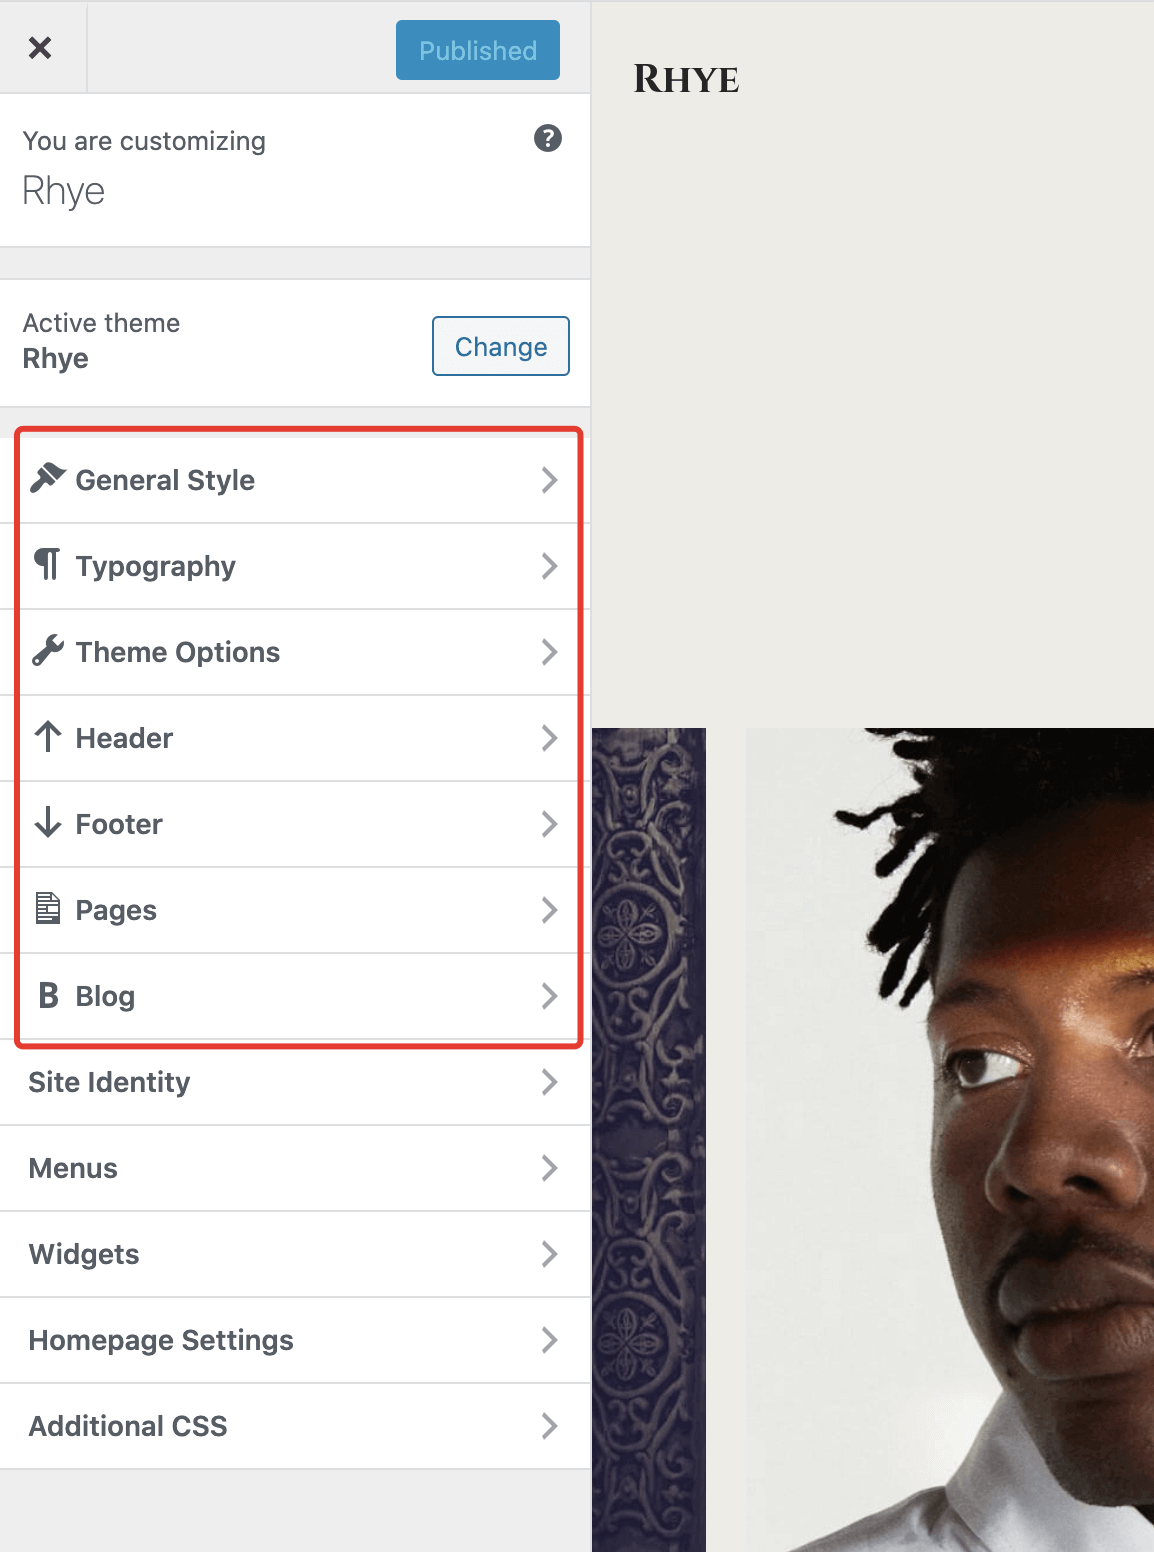Open the Theme Options panel
This screenshot has width=1154, height=1552.
tap(295, 652)
